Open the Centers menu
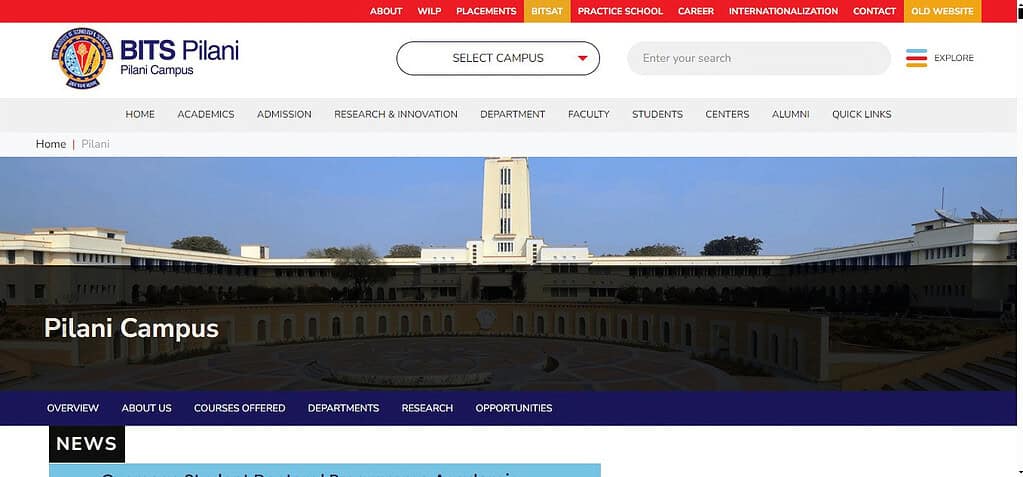 (x=727, y=114)
